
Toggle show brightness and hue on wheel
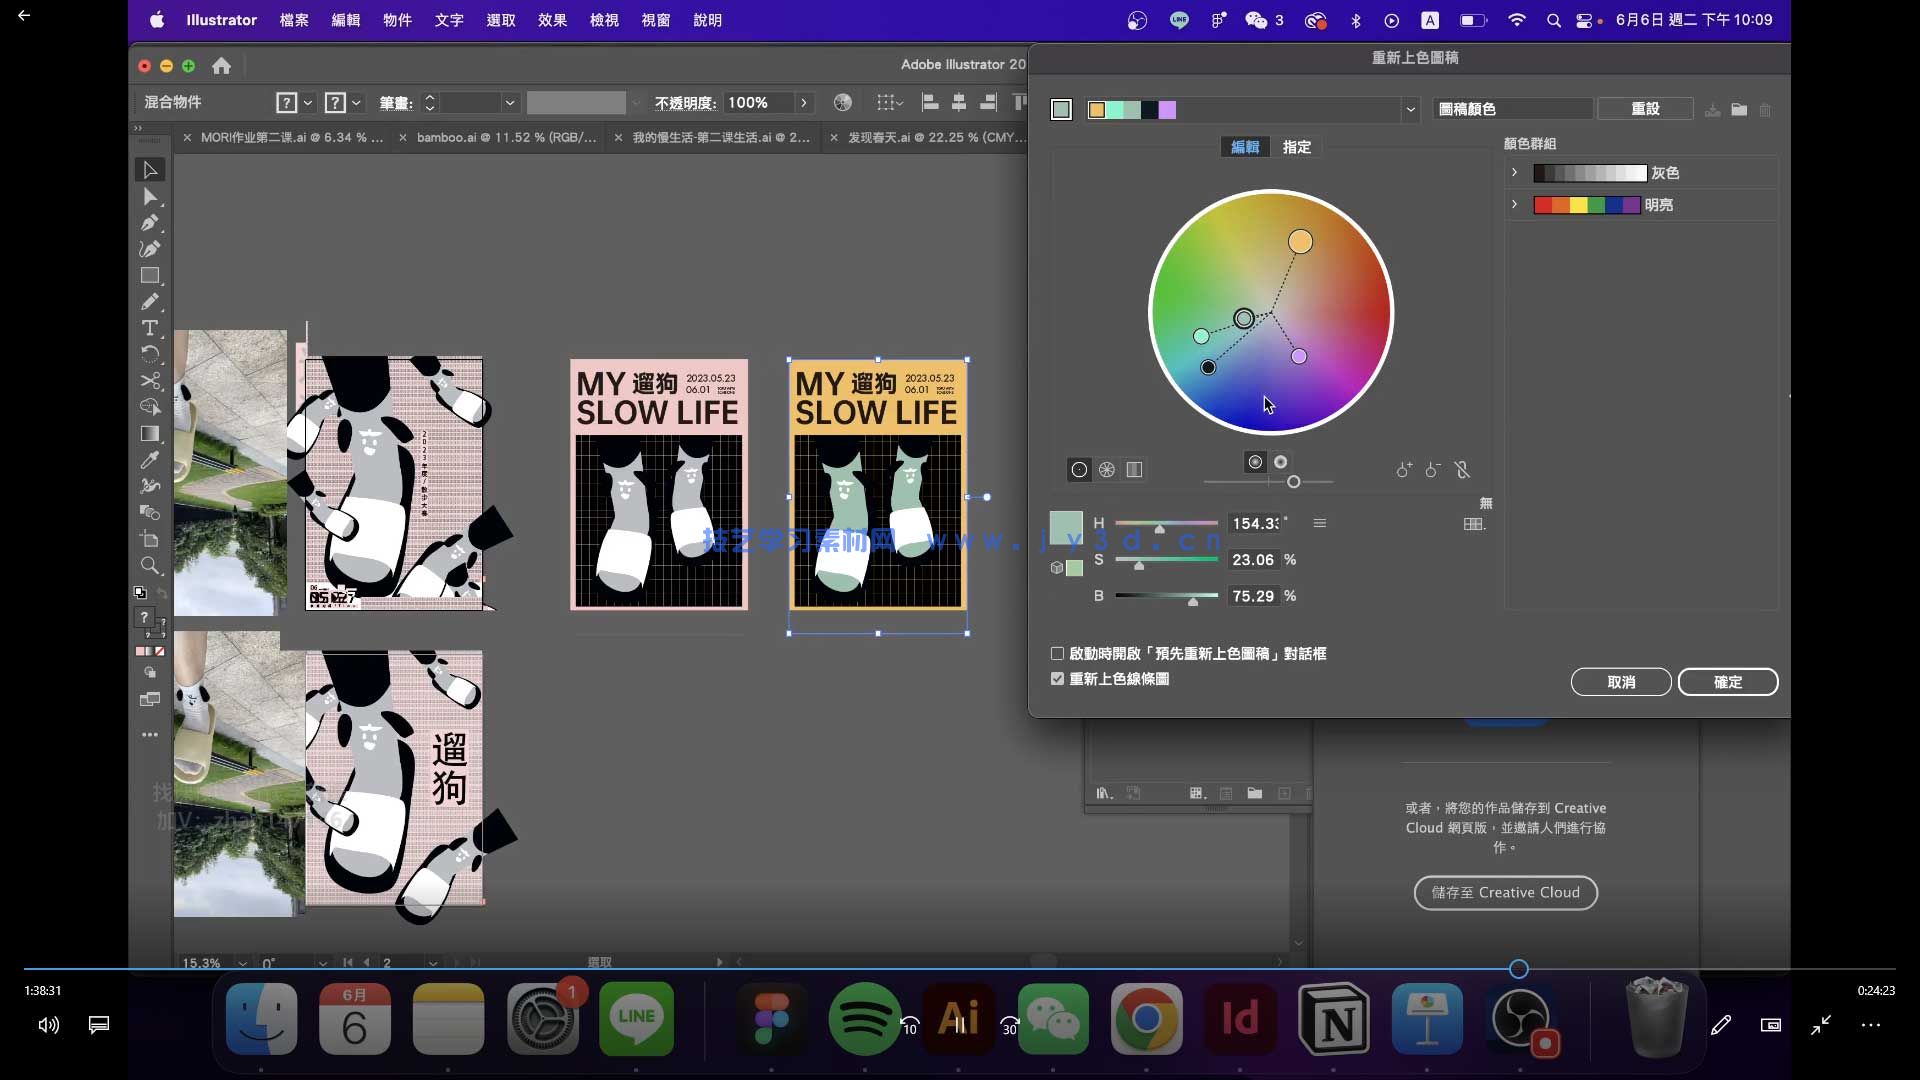point(1281,462)
